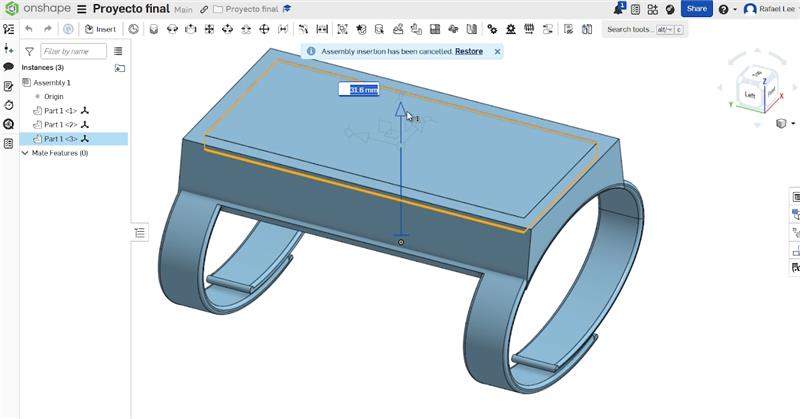Collapse the Mate Features (0) section
The image size is (800, 419).
tap(24, 153)
